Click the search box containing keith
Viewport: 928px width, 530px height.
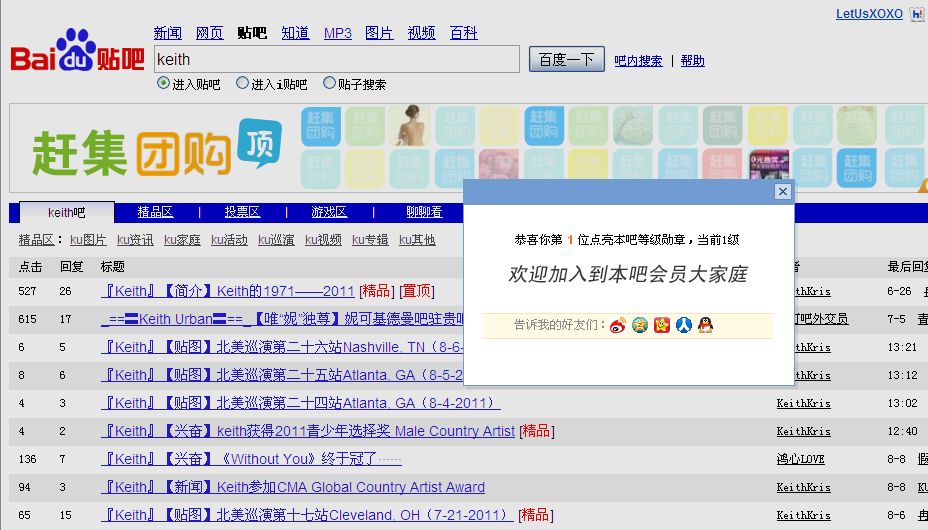337,59
